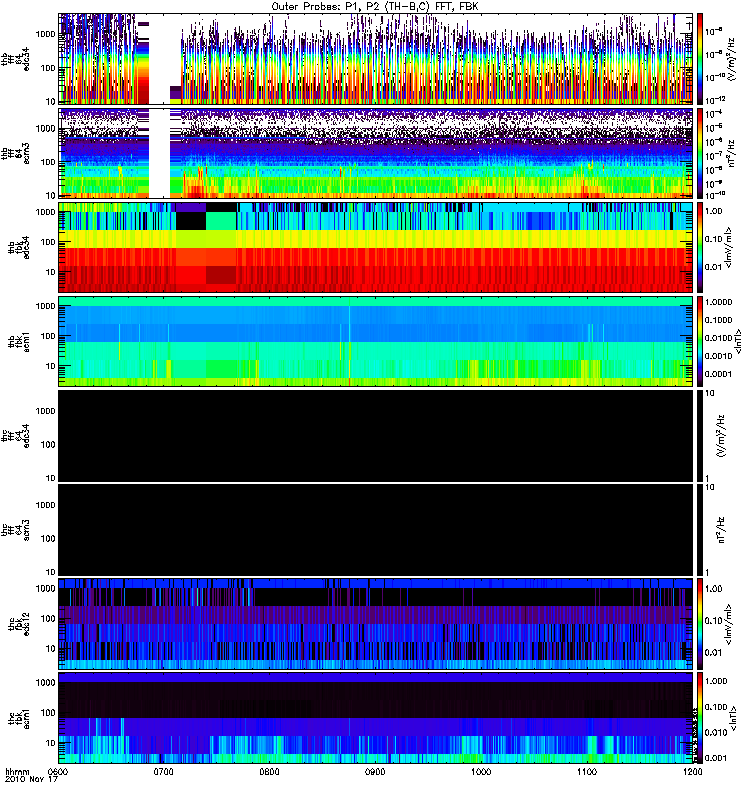Screen dimensions: 750x800
Task: Click the <|nT|> unit label of thb fbk scm1
Action: tap(737, 341)
